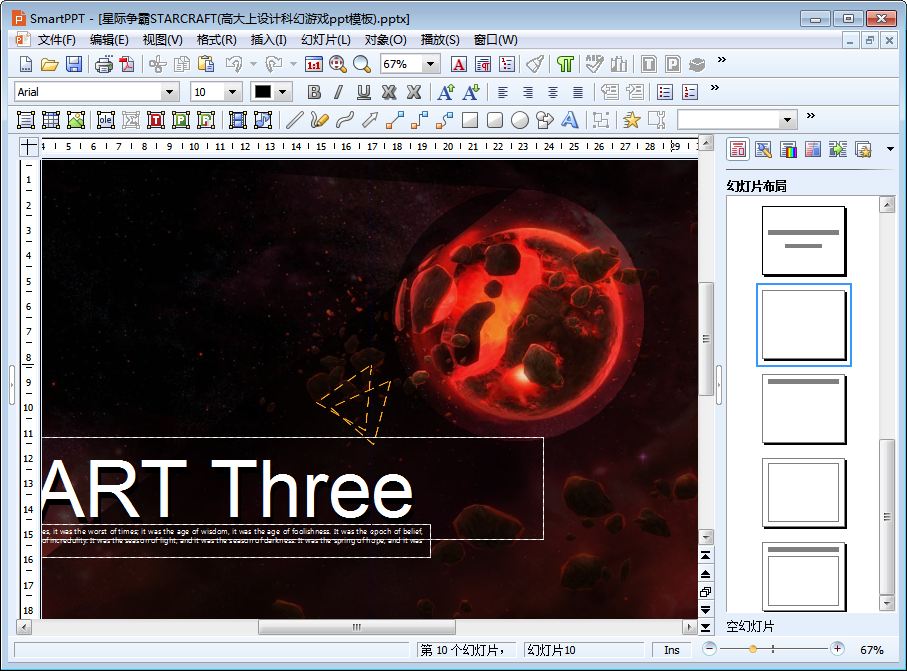The image size is (907, 671).
Task: Open the 插入(I) menu
Action: pyautogui.click(x=268, y=40)
